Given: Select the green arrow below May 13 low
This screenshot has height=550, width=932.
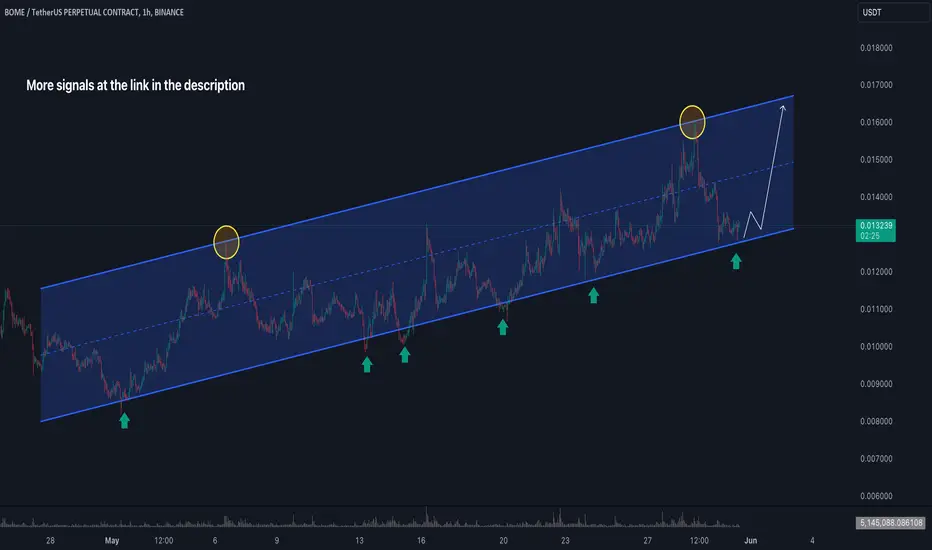Looking at the screenshot, I should [x=367, y=364].
